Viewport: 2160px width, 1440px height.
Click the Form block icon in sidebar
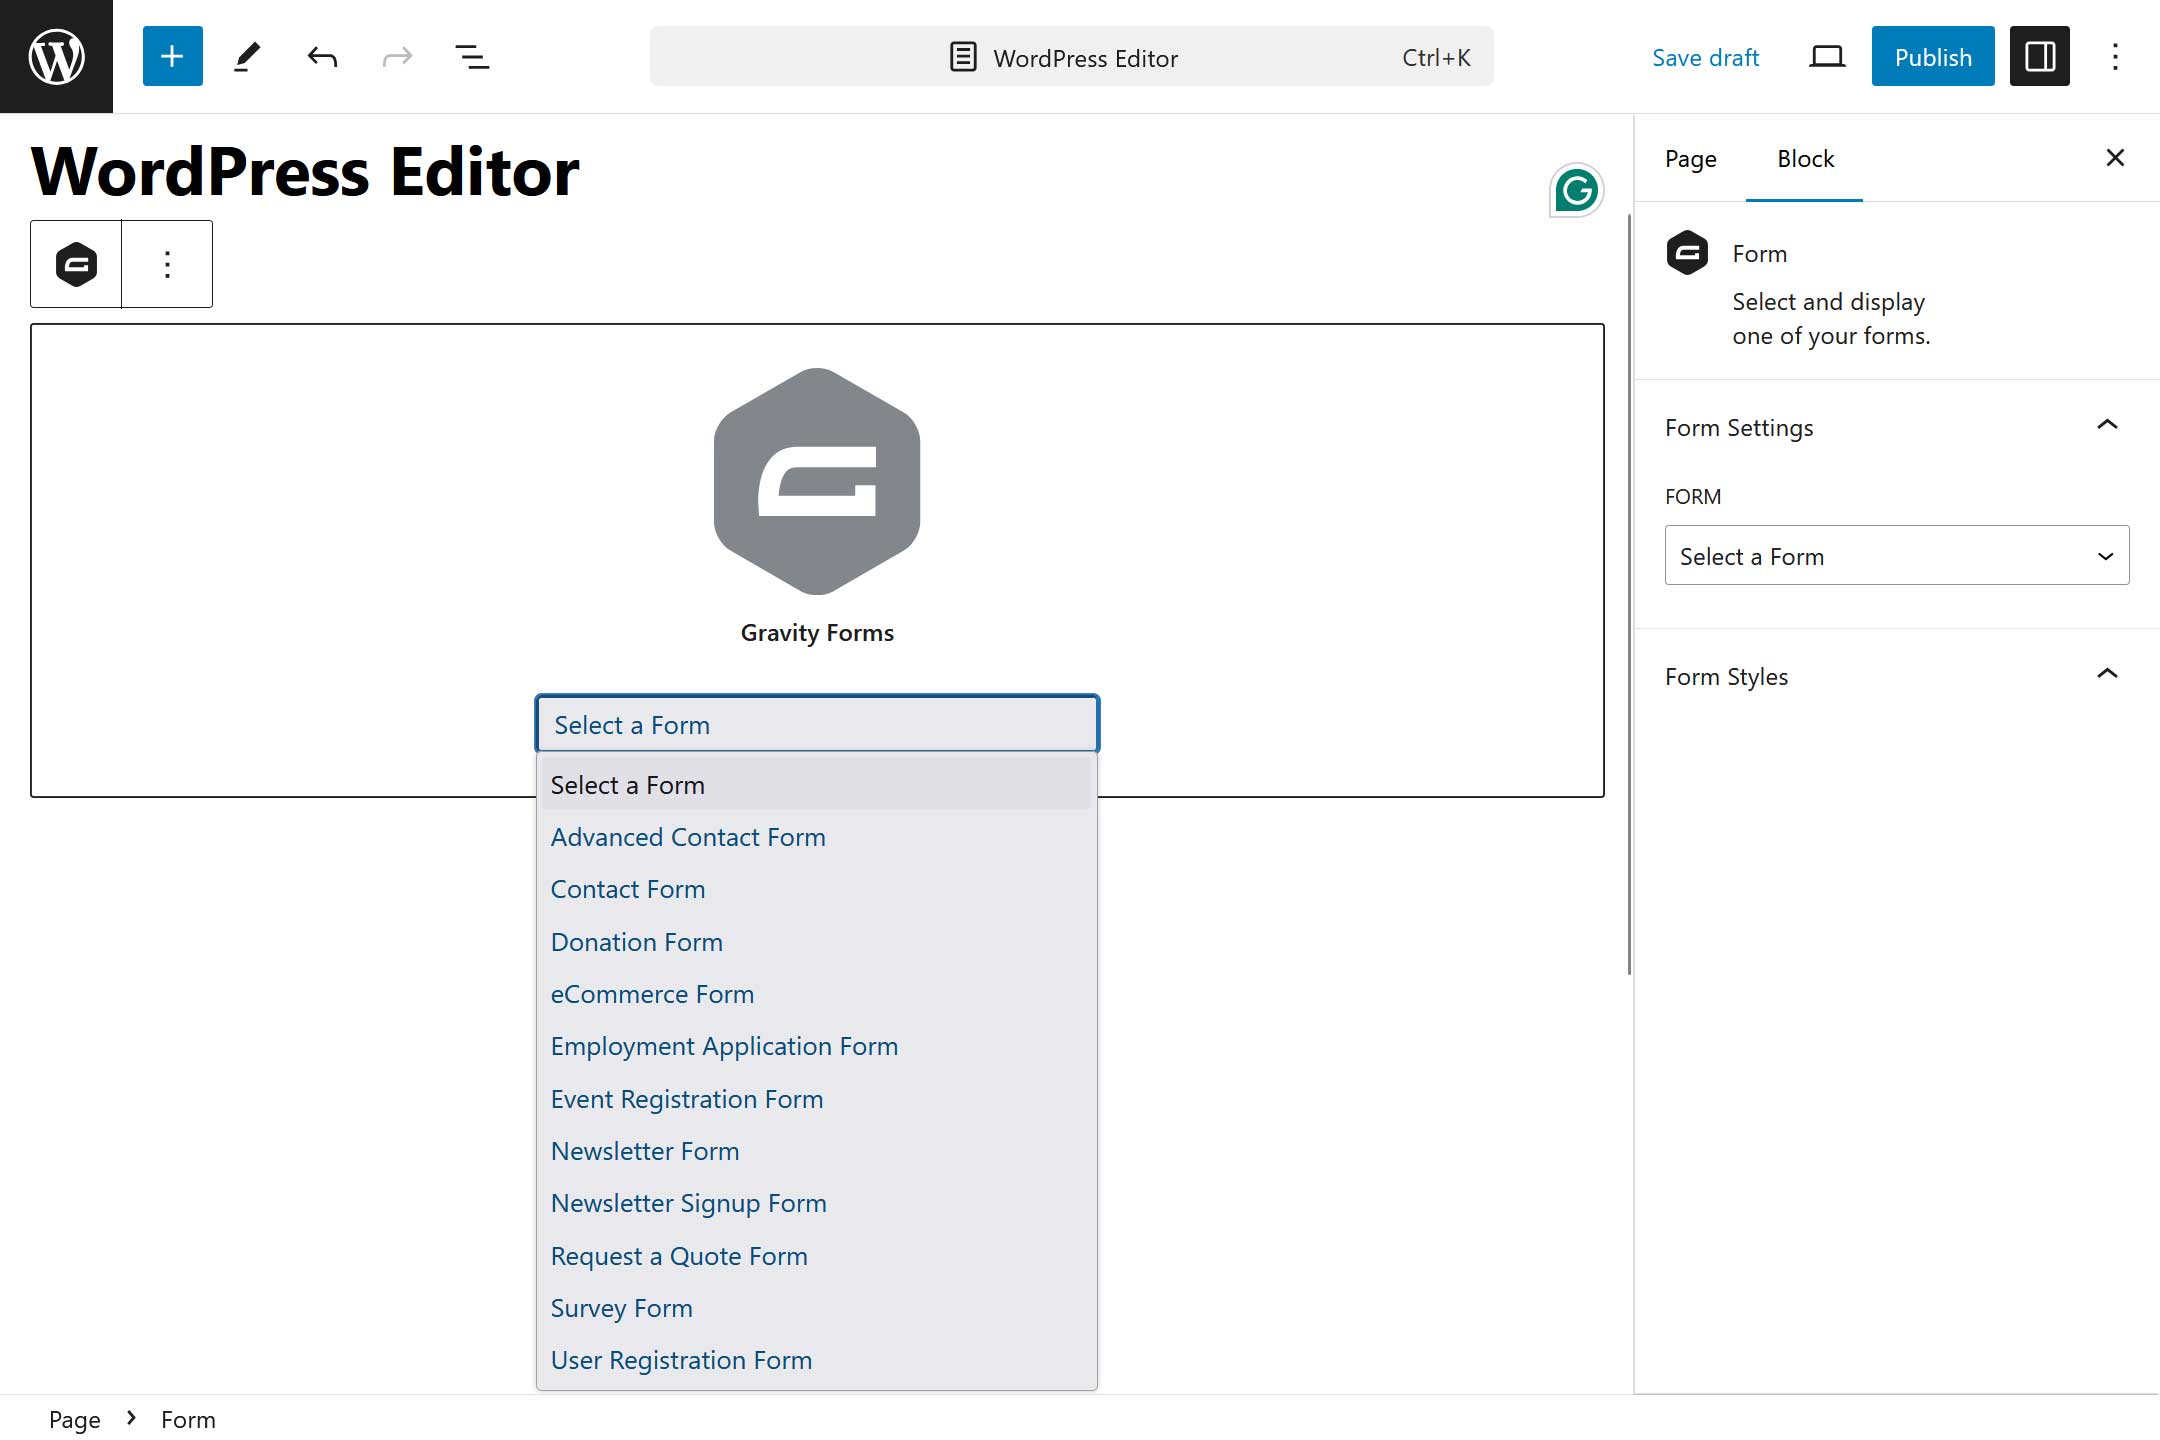click(1687, 252)
